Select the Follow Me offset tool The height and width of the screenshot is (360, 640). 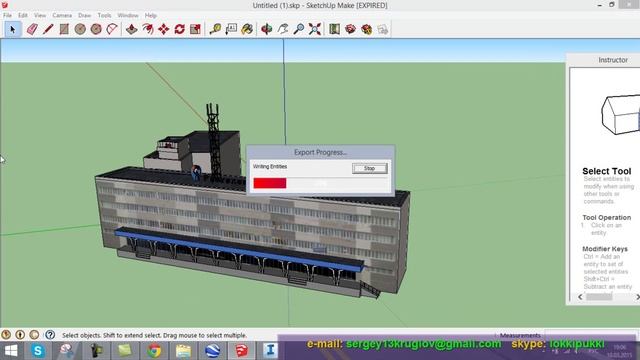[x=148, y=29]
